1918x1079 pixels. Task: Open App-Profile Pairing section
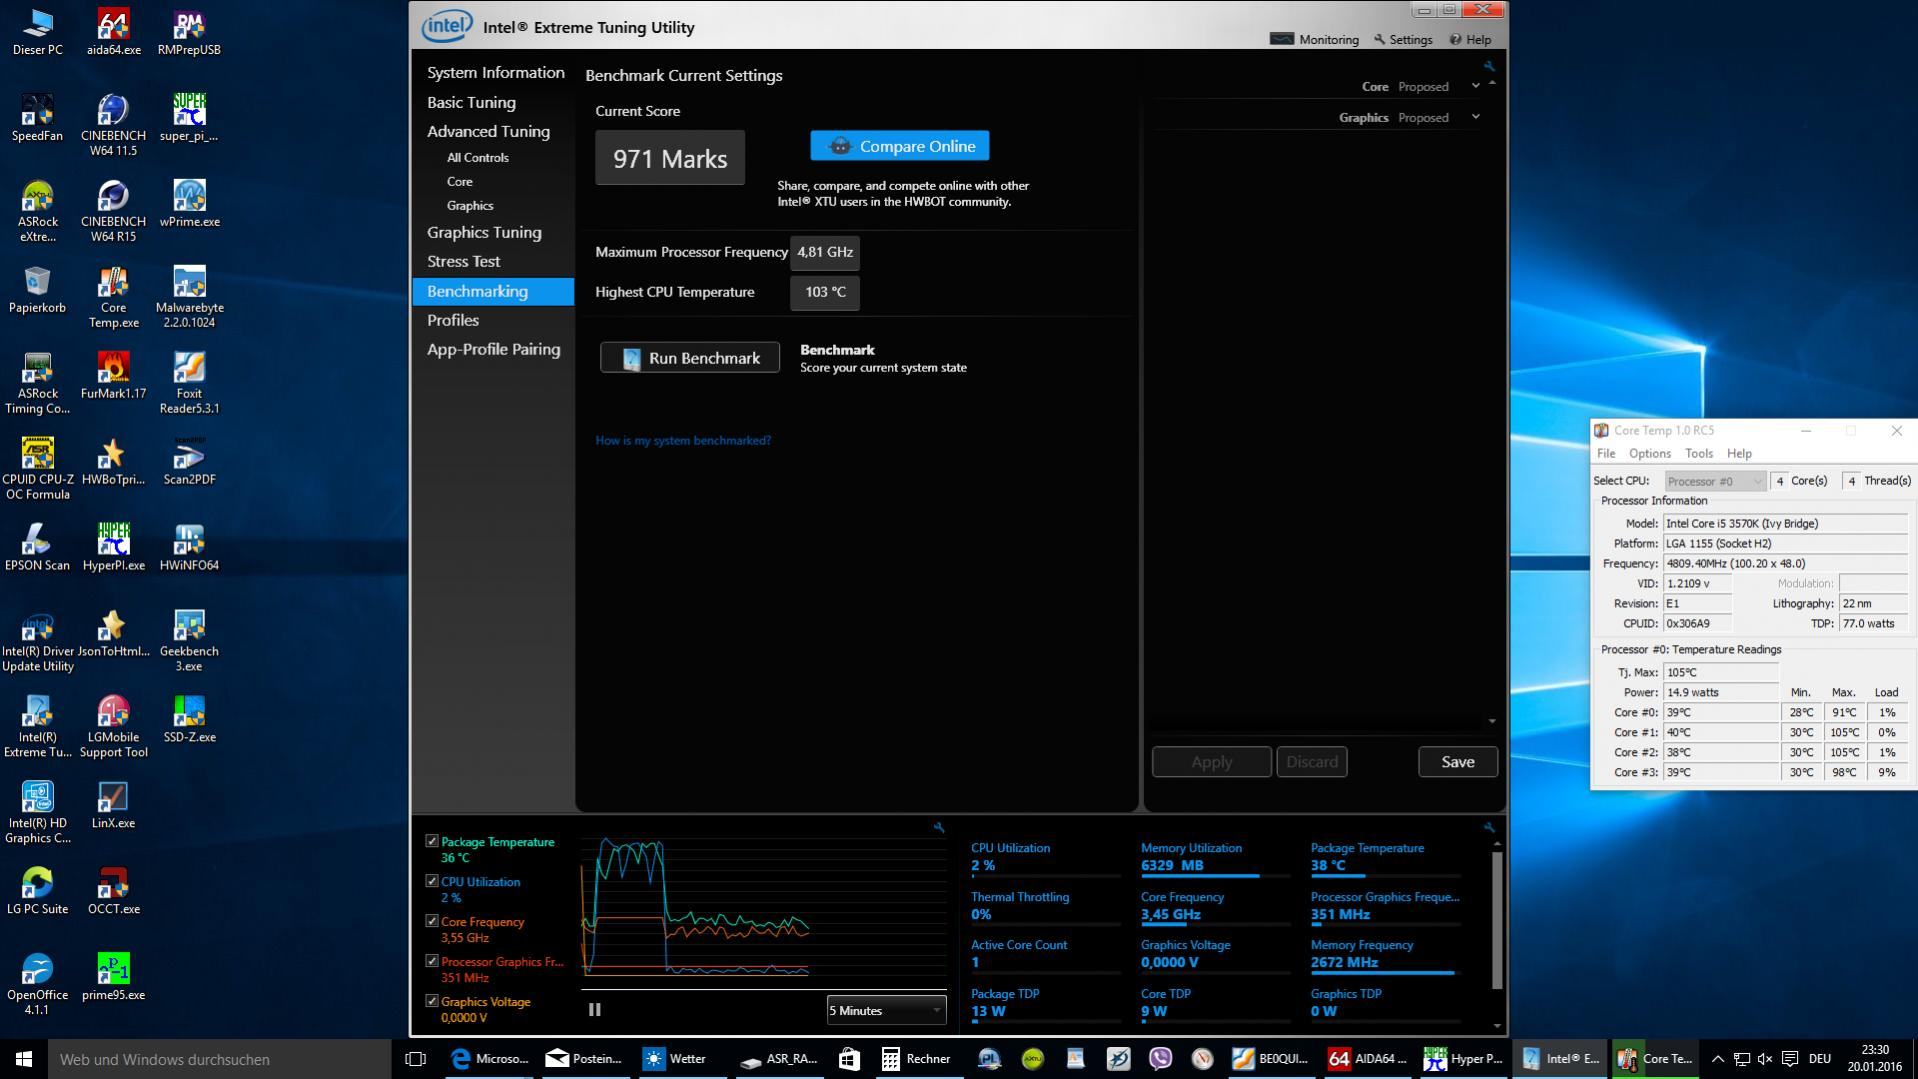(x=493, y=349)
